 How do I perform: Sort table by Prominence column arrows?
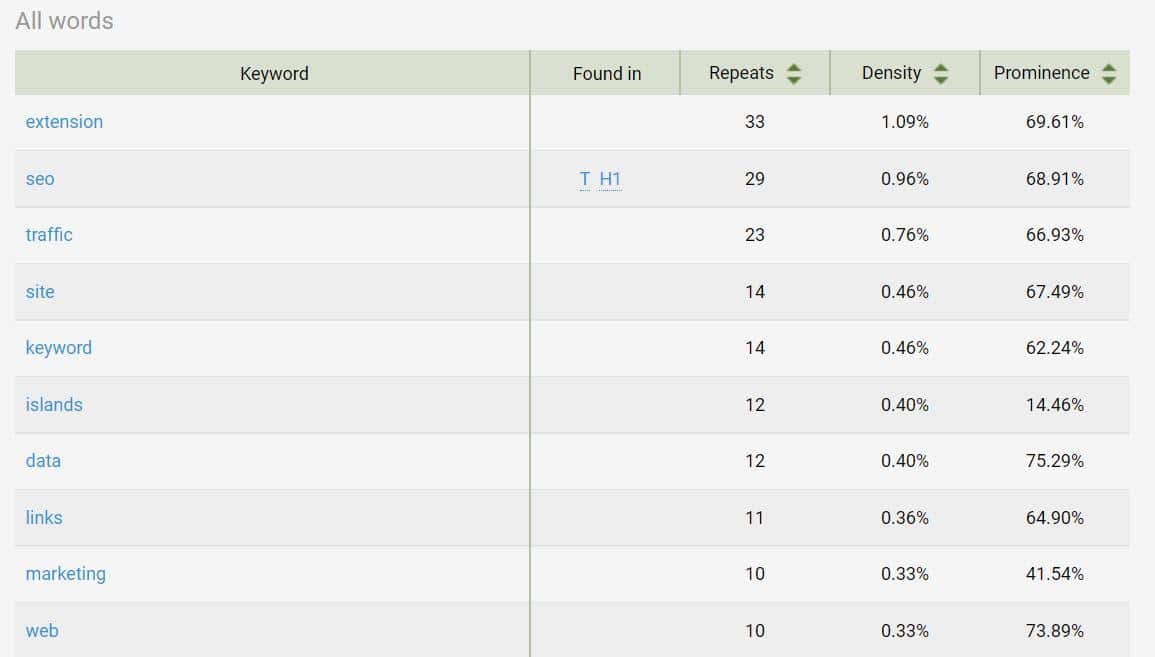coord(1109,74)
